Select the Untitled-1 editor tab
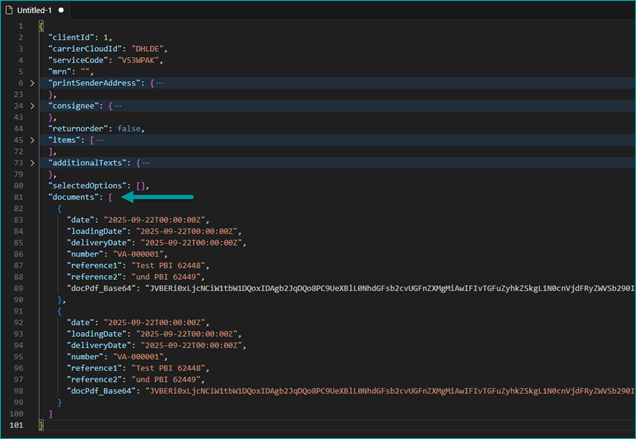636x439 pixels. click(35, 10)
